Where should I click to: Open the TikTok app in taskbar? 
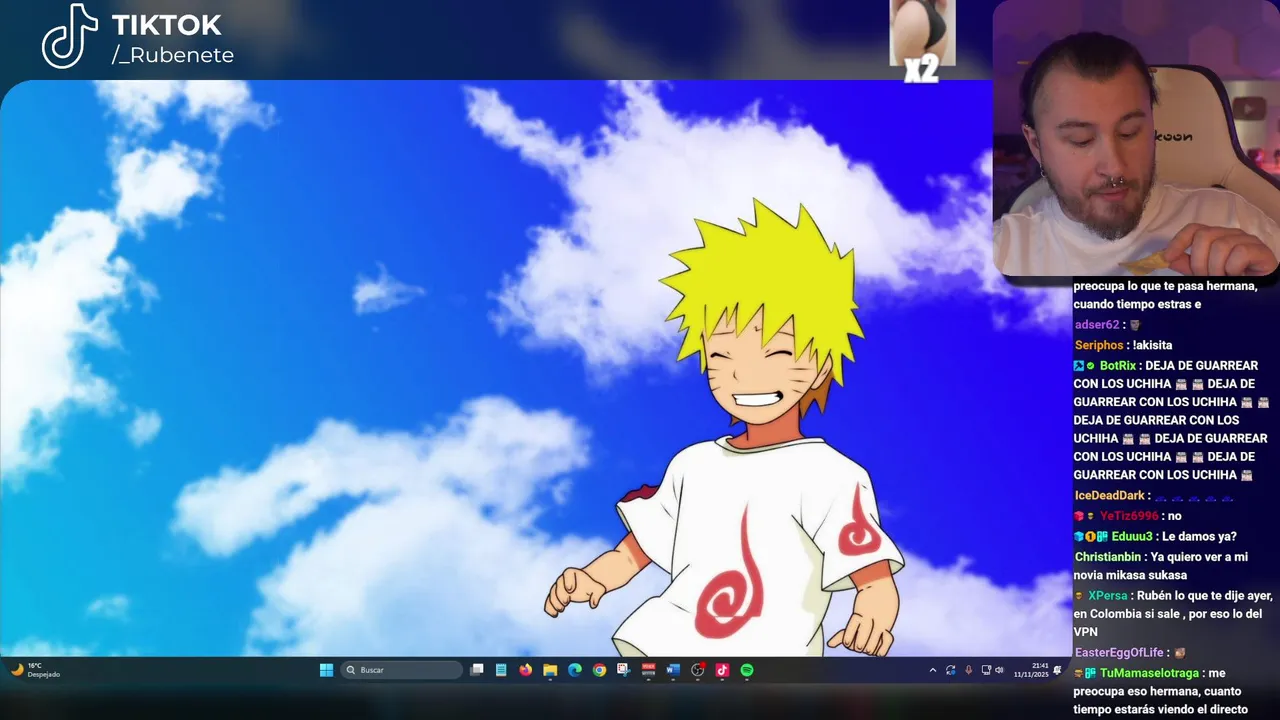[x=722, y=670]
